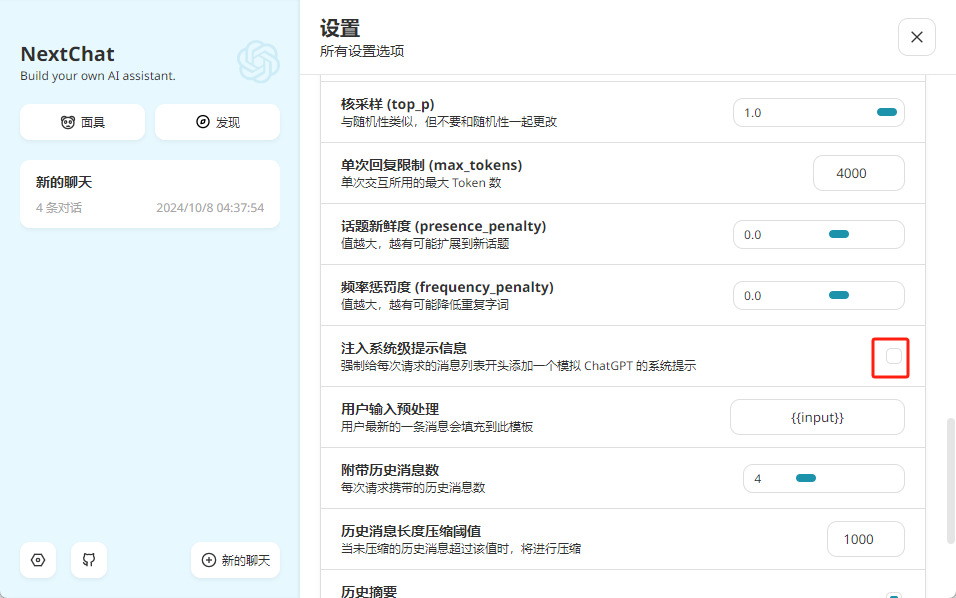956x598 pixels.
Task: Close the 设置 panel with X
Action: coord(916,37)
